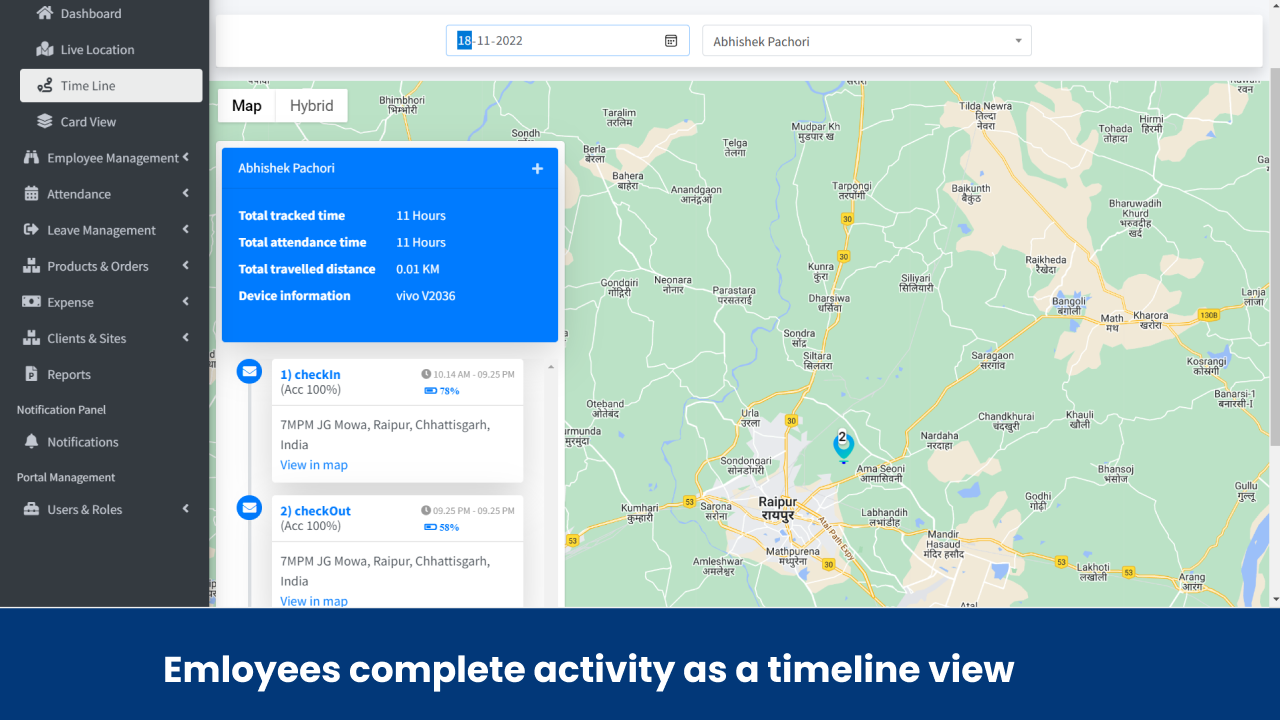Open the Dashboard from the sidebar
The width and height of the screenshot is (1280, 720).
tap(88, 13)
